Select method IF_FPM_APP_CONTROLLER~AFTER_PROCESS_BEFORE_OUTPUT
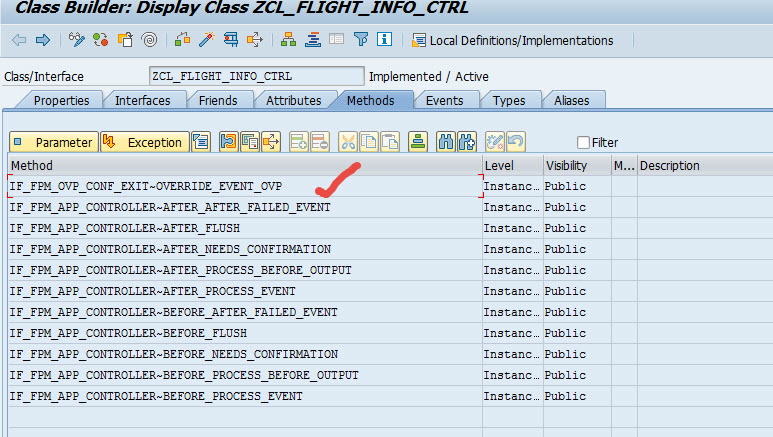773x437 pixels. (245, 270)
